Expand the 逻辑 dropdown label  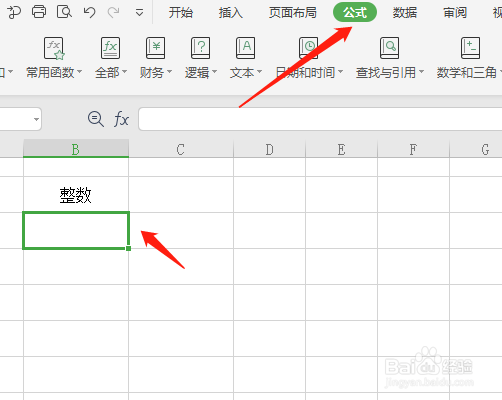pos(201,72)
